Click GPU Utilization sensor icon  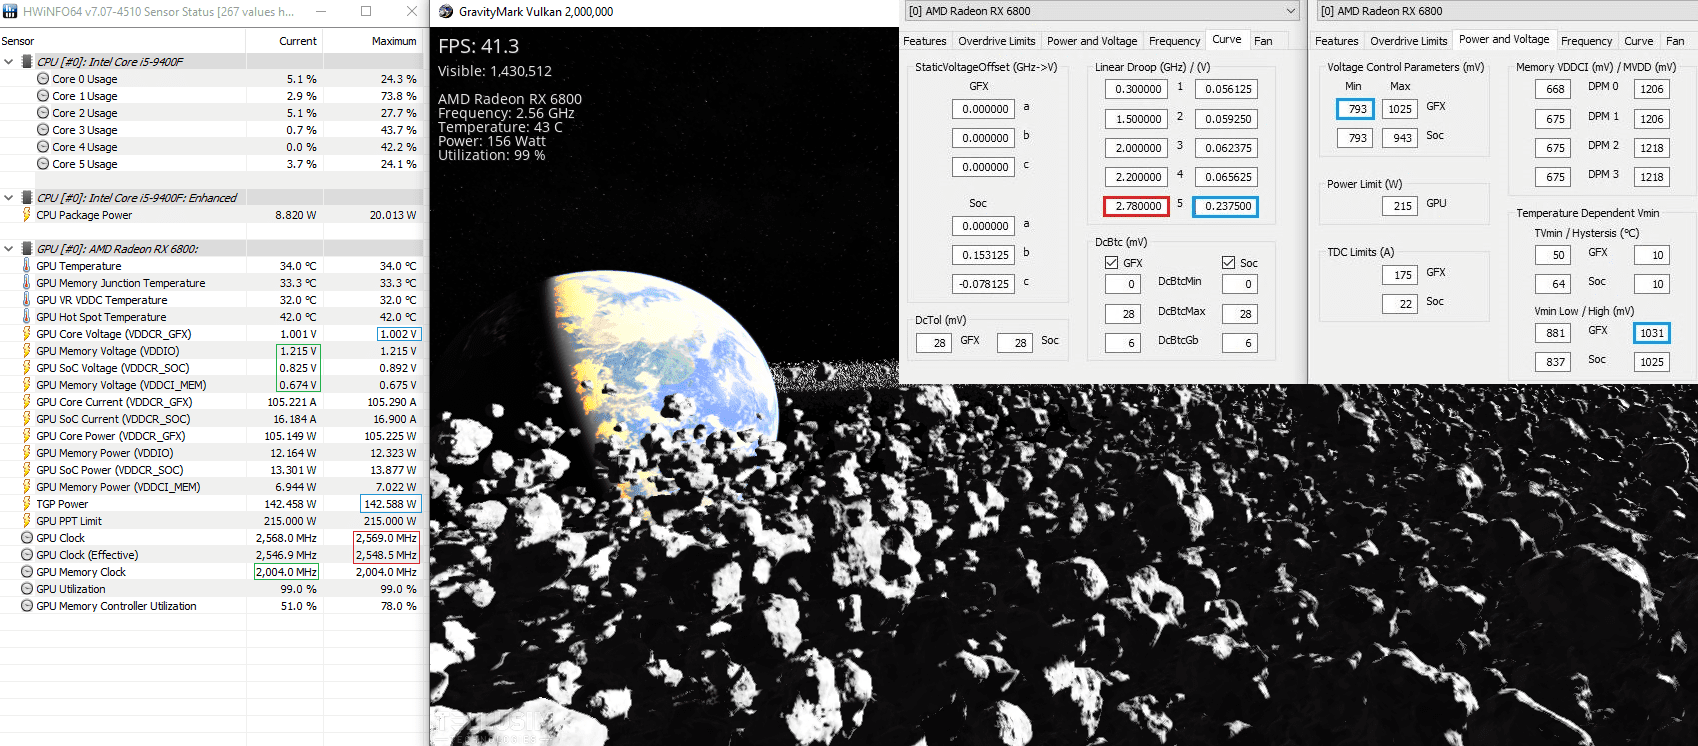coord(27,589)
